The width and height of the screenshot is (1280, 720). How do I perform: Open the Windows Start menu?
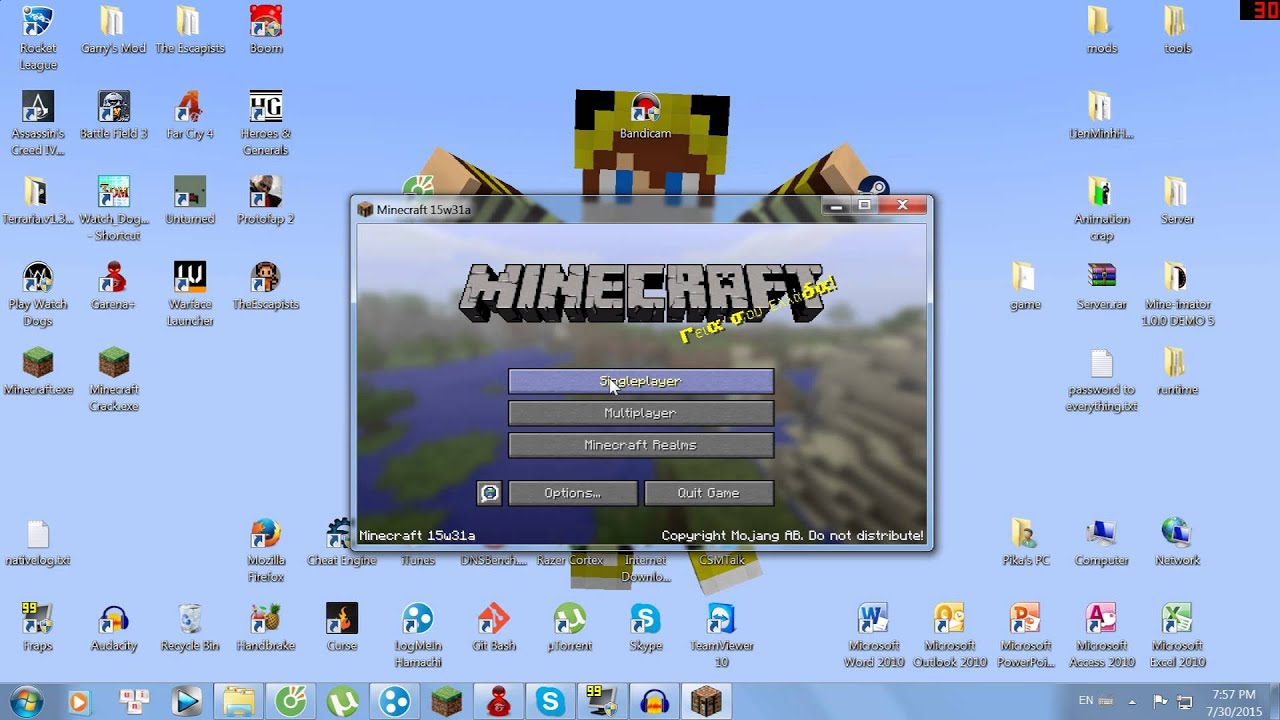pyautogui.click(x=27, y=701)
